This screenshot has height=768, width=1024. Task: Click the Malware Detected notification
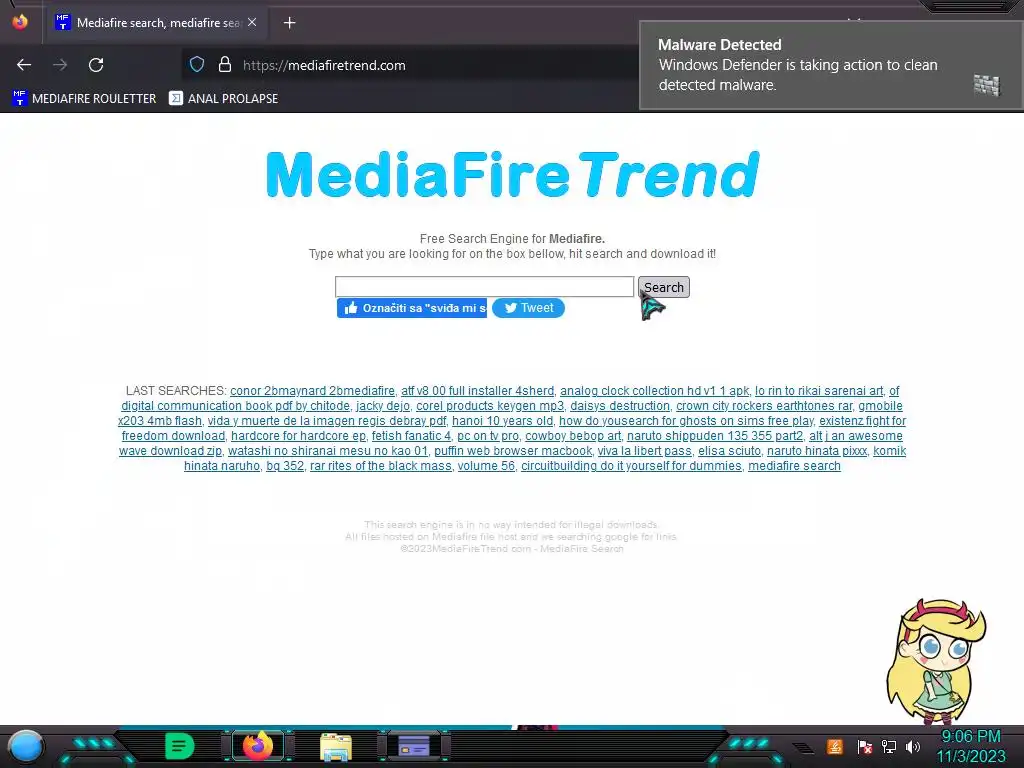[x=831, y=65]
